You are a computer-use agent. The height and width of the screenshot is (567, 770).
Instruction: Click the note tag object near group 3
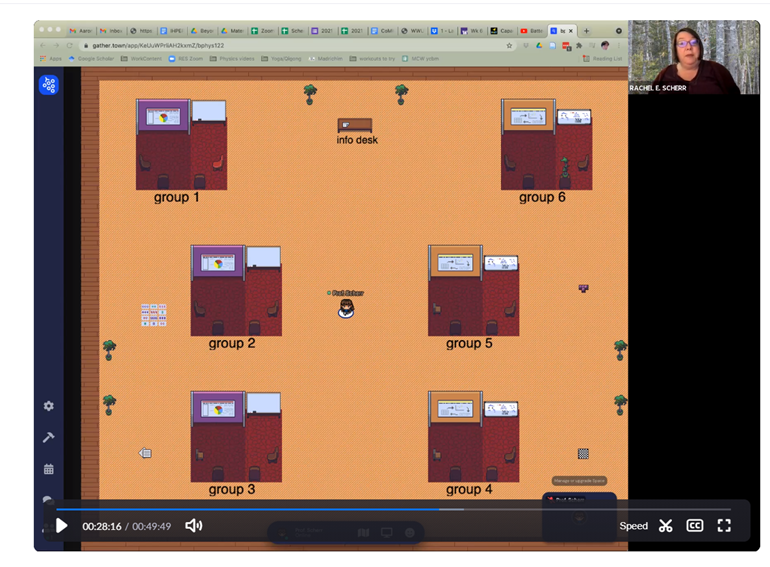click(x=145, y=453)
